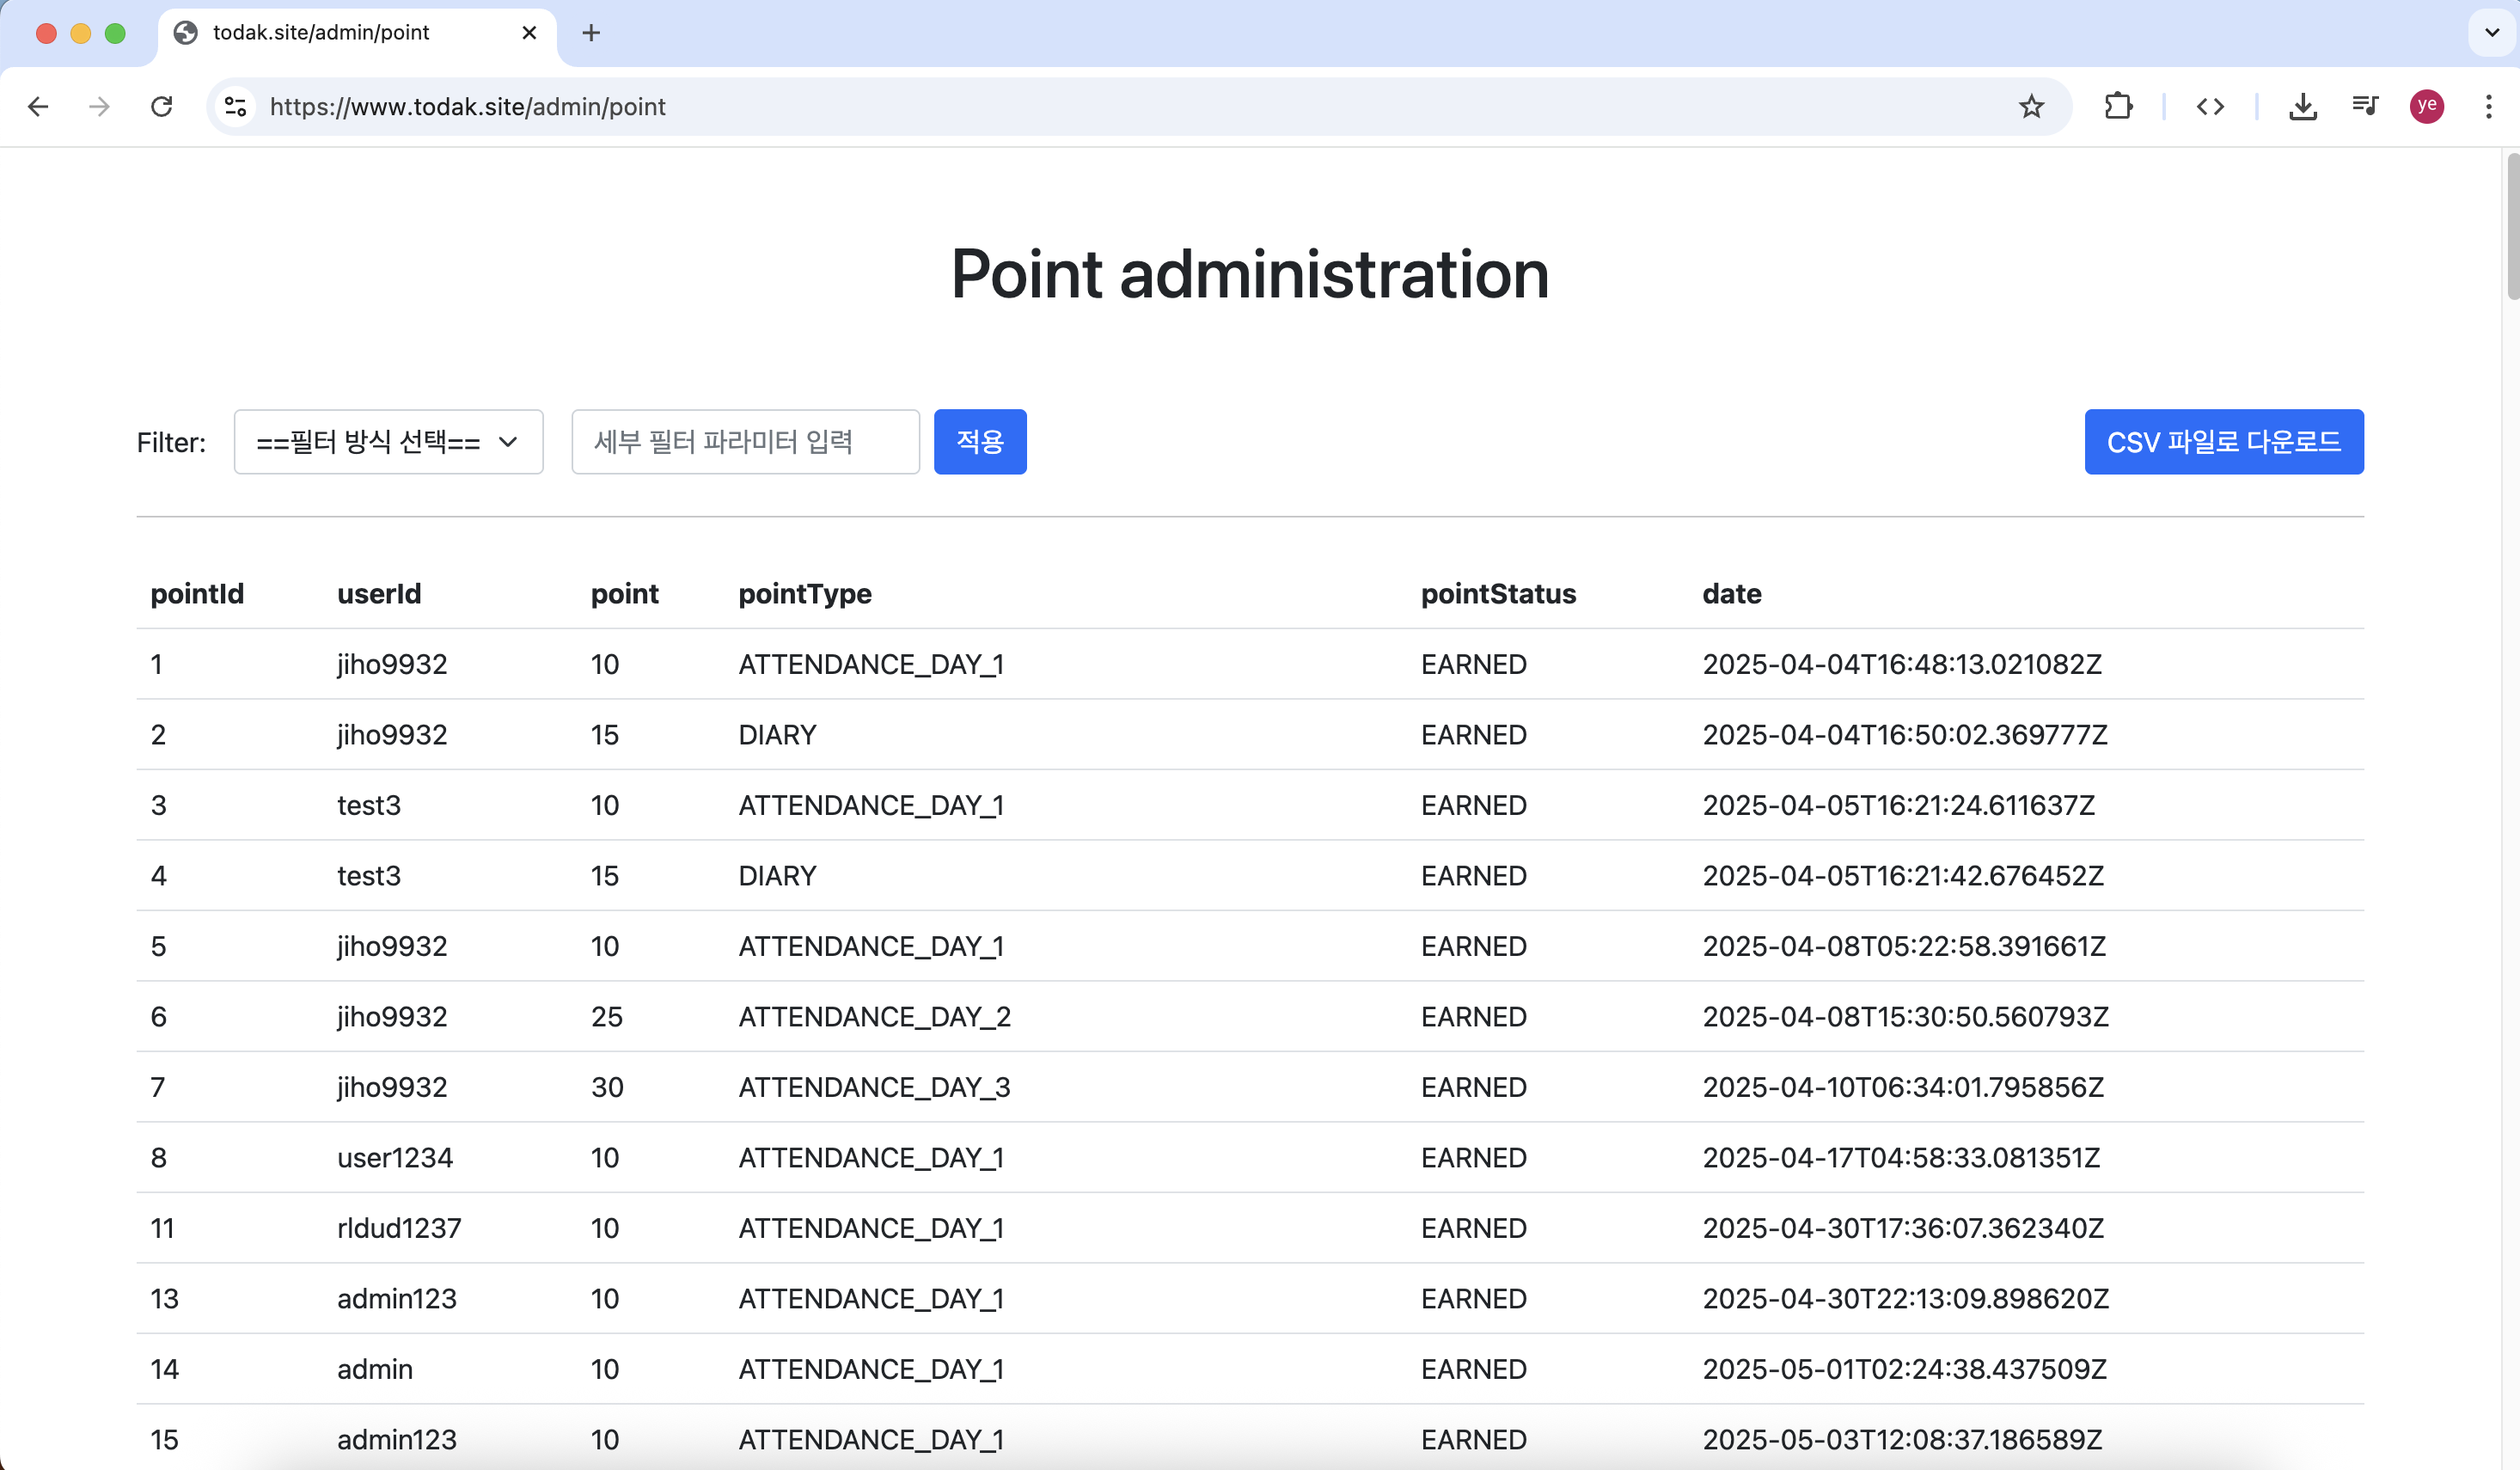
Task: Open the 'ye' profile avatar
Action: pos(2426,106)
